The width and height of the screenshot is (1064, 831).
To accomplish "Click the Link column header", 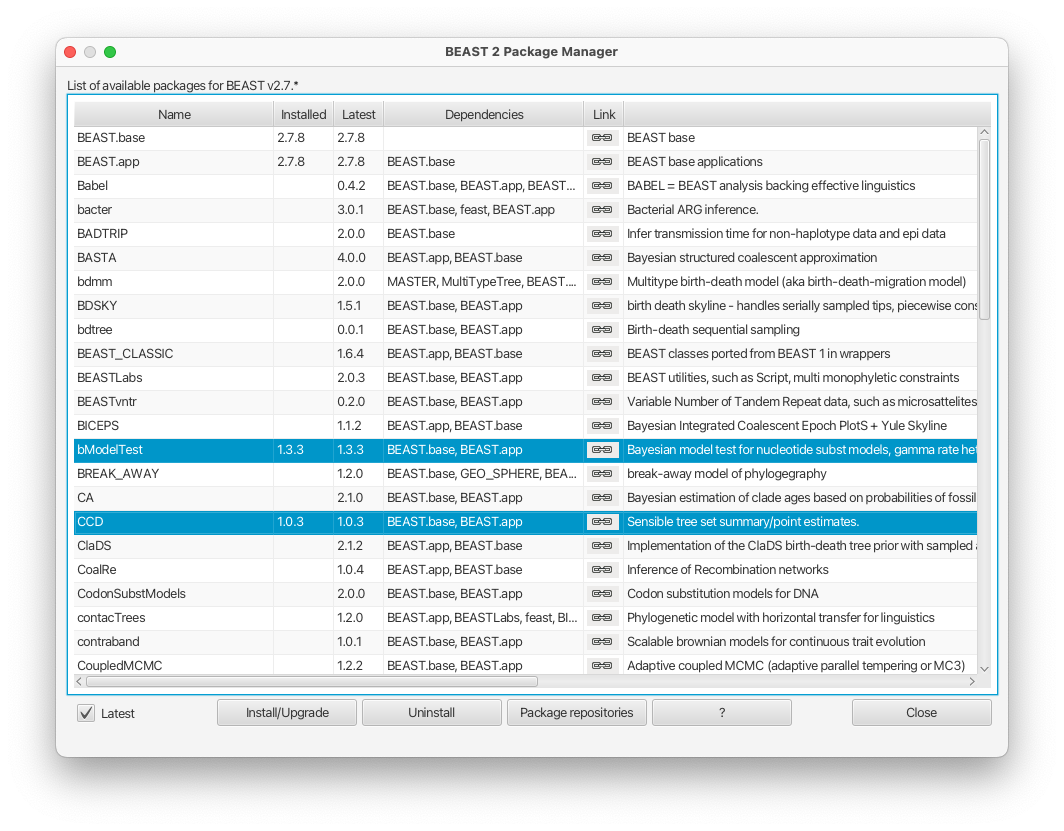I will tap(604, 115).
